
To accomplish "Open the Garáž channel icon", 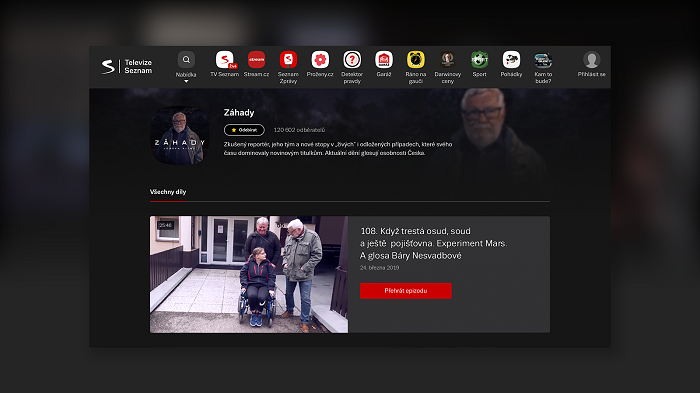I will coord(383,59).
